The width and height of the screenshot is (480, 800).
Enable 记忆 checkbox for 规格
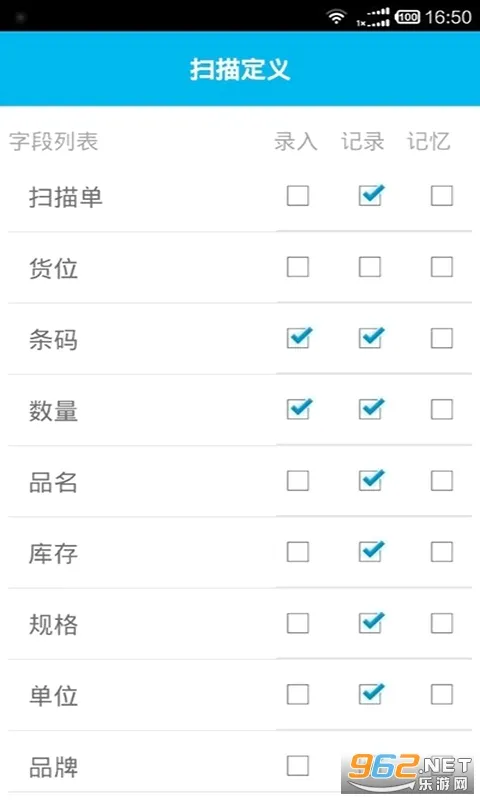coord(442,623)
